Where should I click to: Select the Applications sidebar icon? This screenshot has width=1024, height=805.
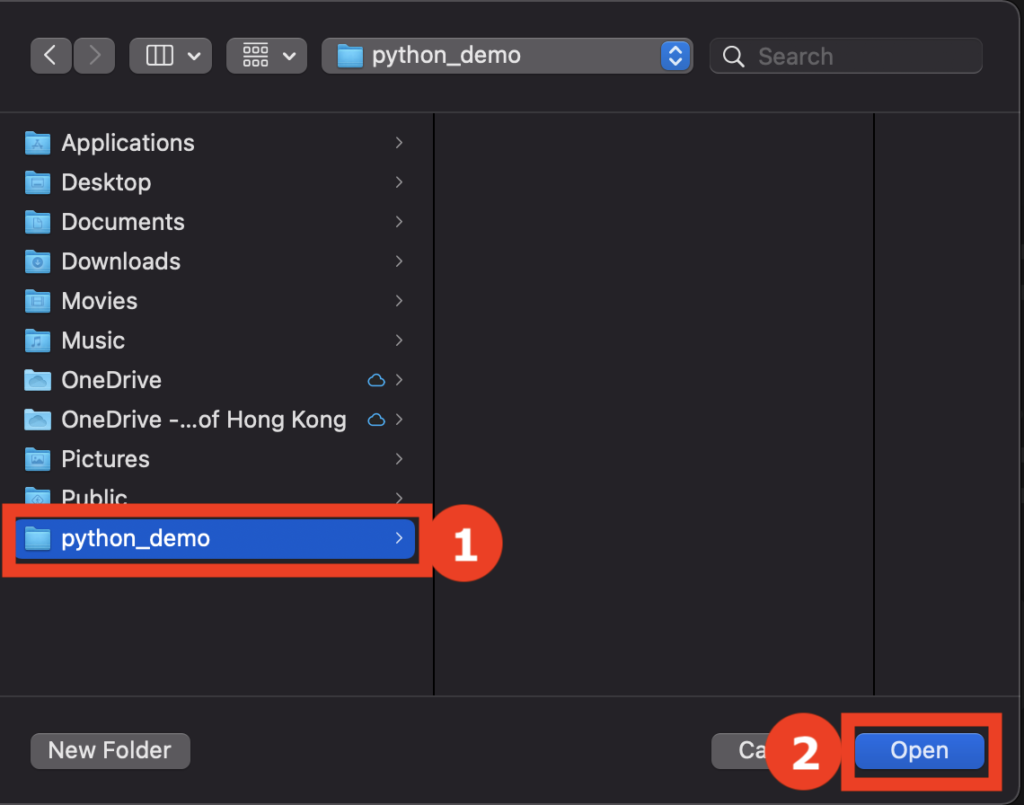(x=37, y=143)
